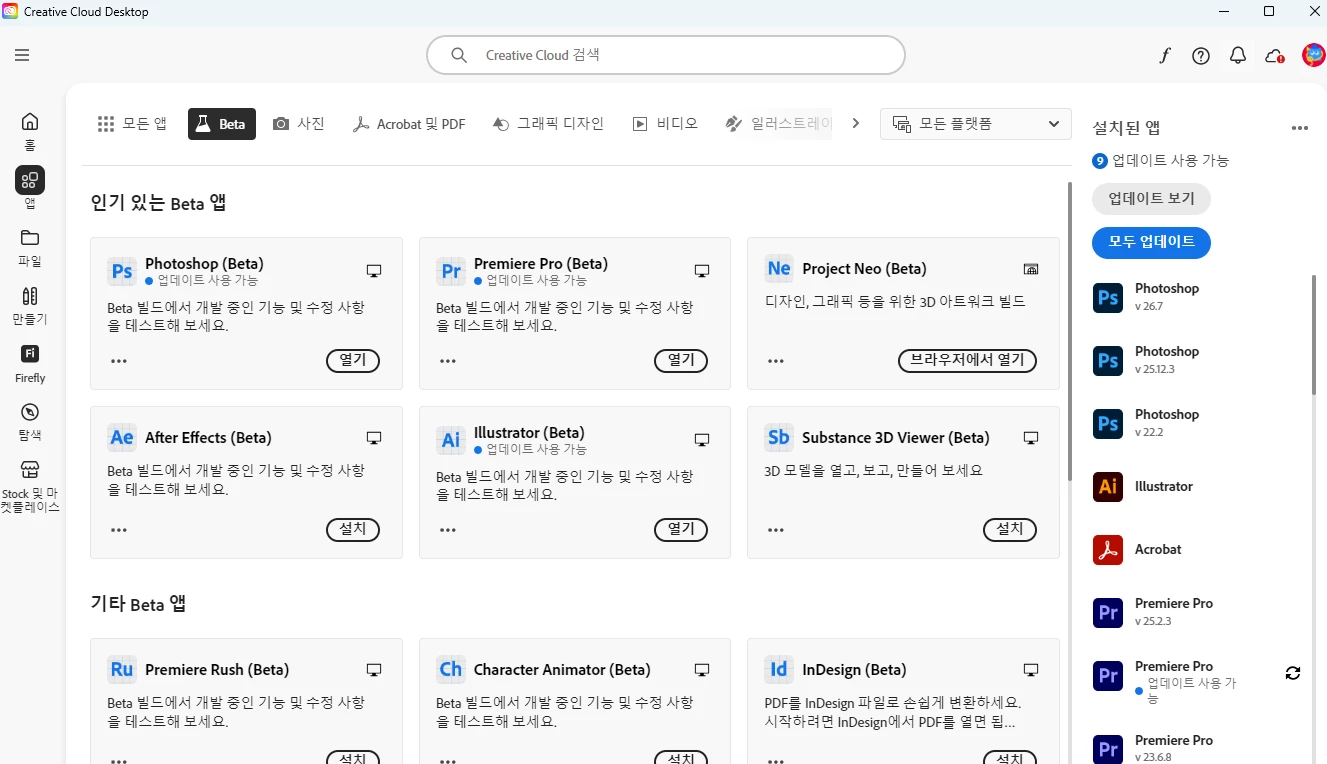Open Firefly in sidebar
This screenshot has width=1327, height=764.
pos(30,363)
